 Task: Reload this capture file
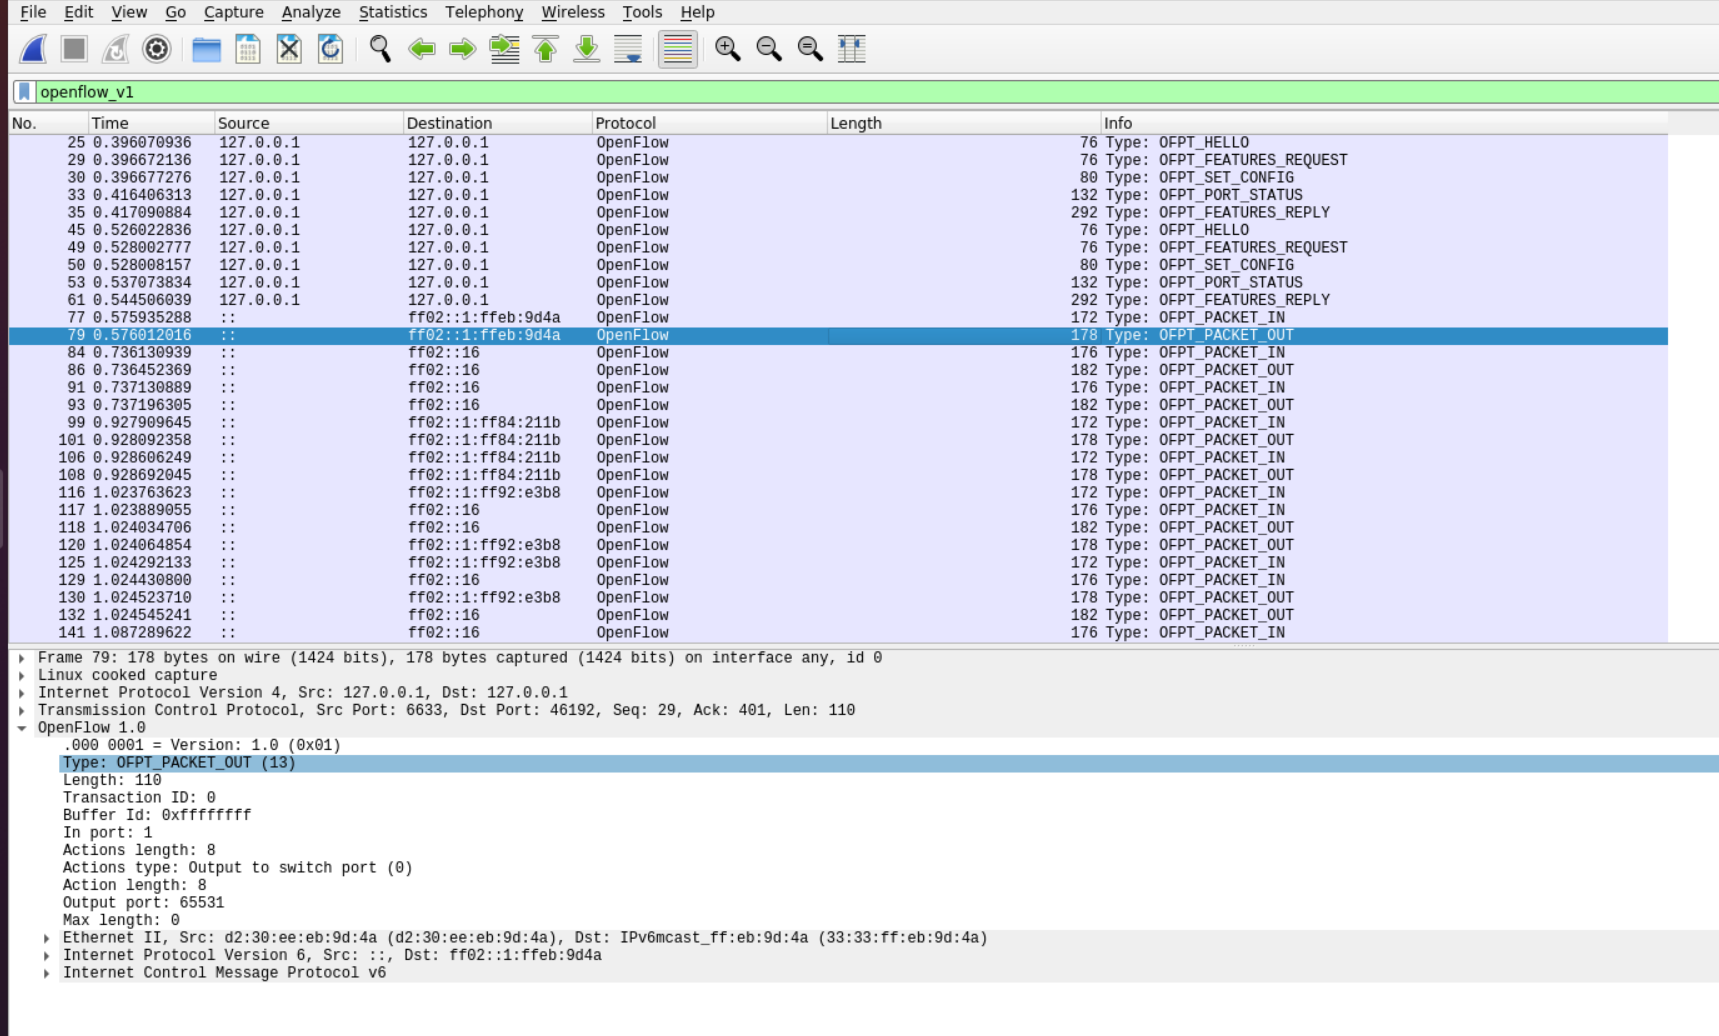[x=330, y=49]
